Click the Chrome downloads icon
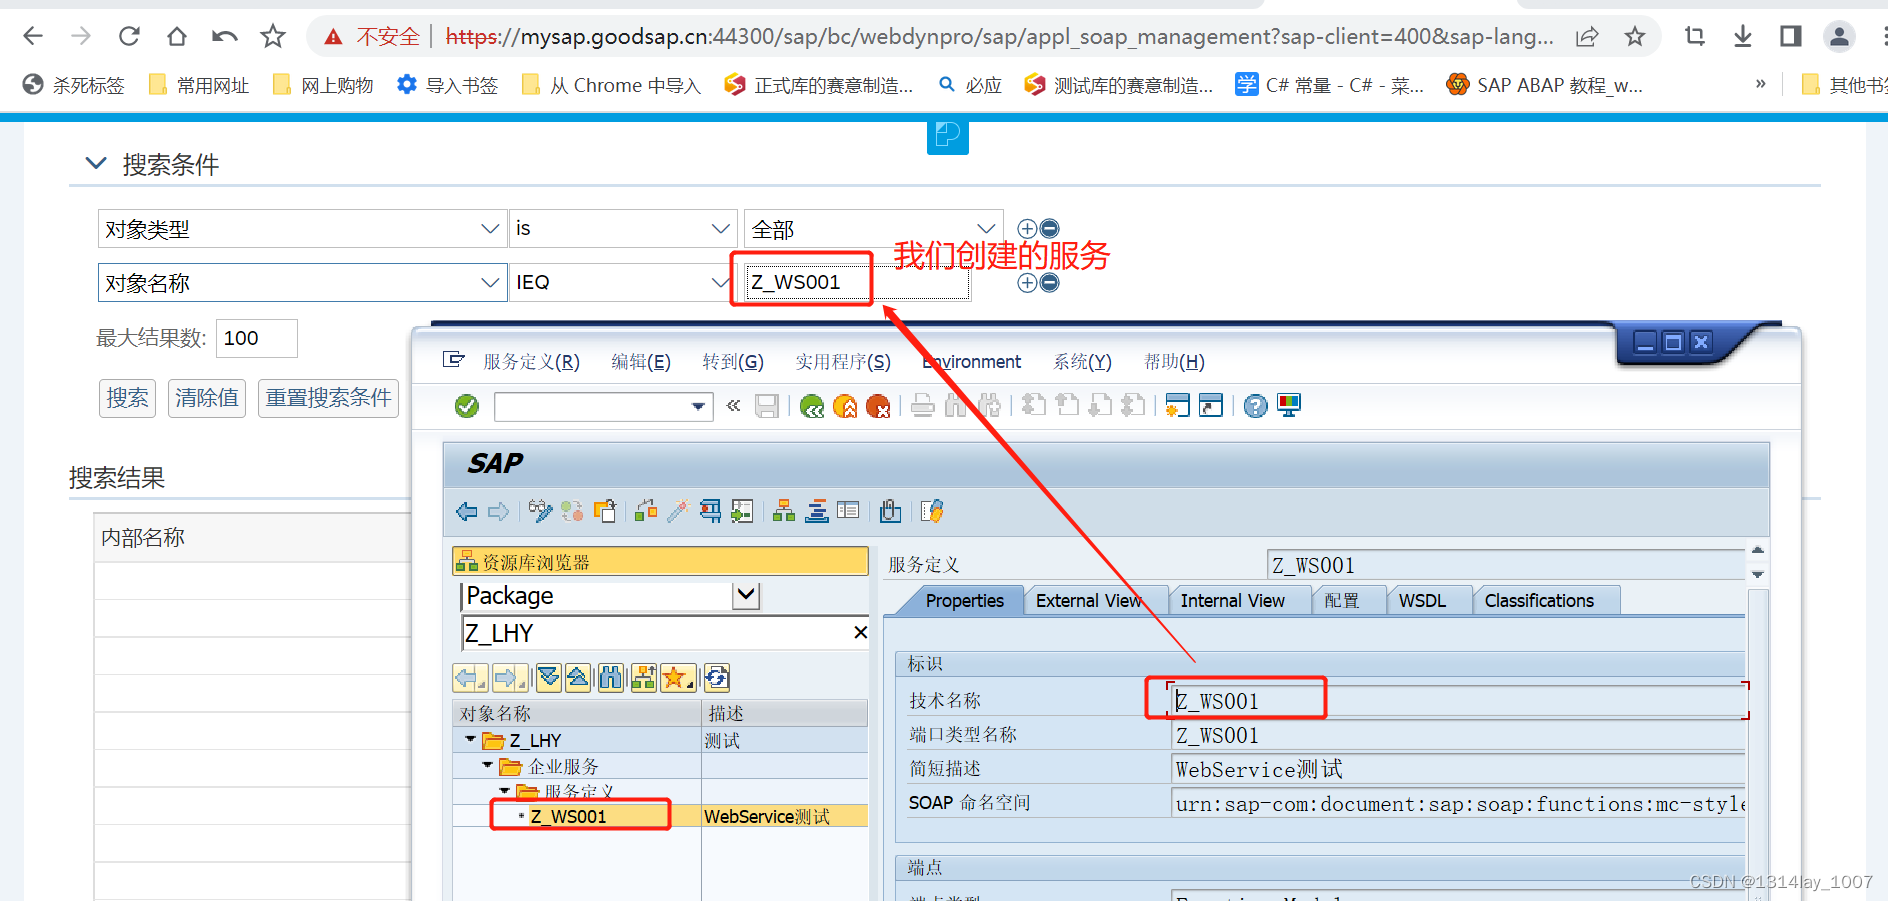Image resolution: width=1888 pixels, height=901 pixels. click(1743, 37)
